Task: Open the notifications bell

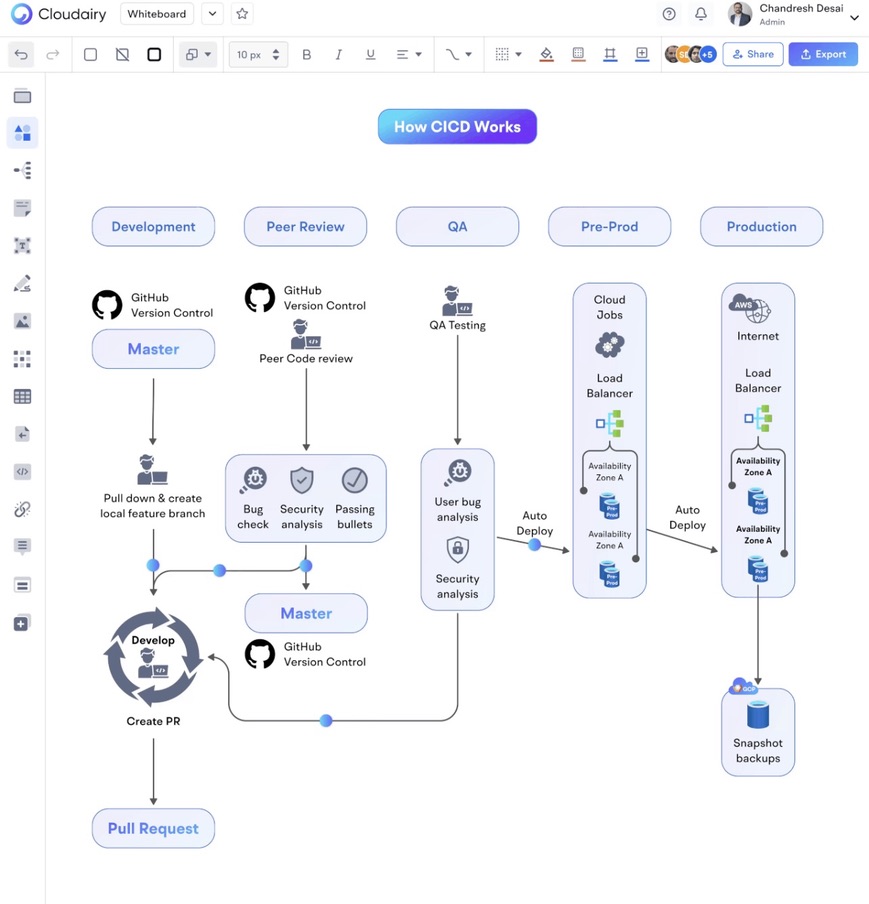Action: pos(701,14)
